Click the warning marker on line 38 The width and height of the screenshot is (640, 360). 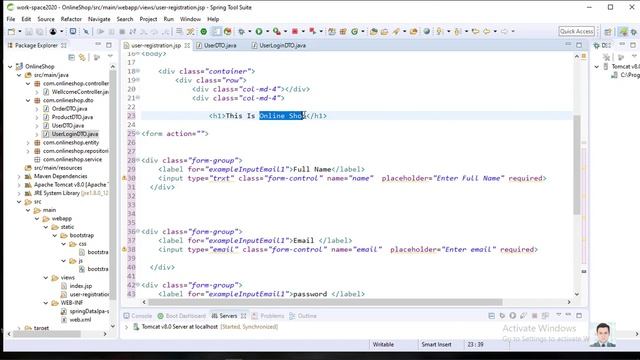pyautogui.click(x=124, y=249)
